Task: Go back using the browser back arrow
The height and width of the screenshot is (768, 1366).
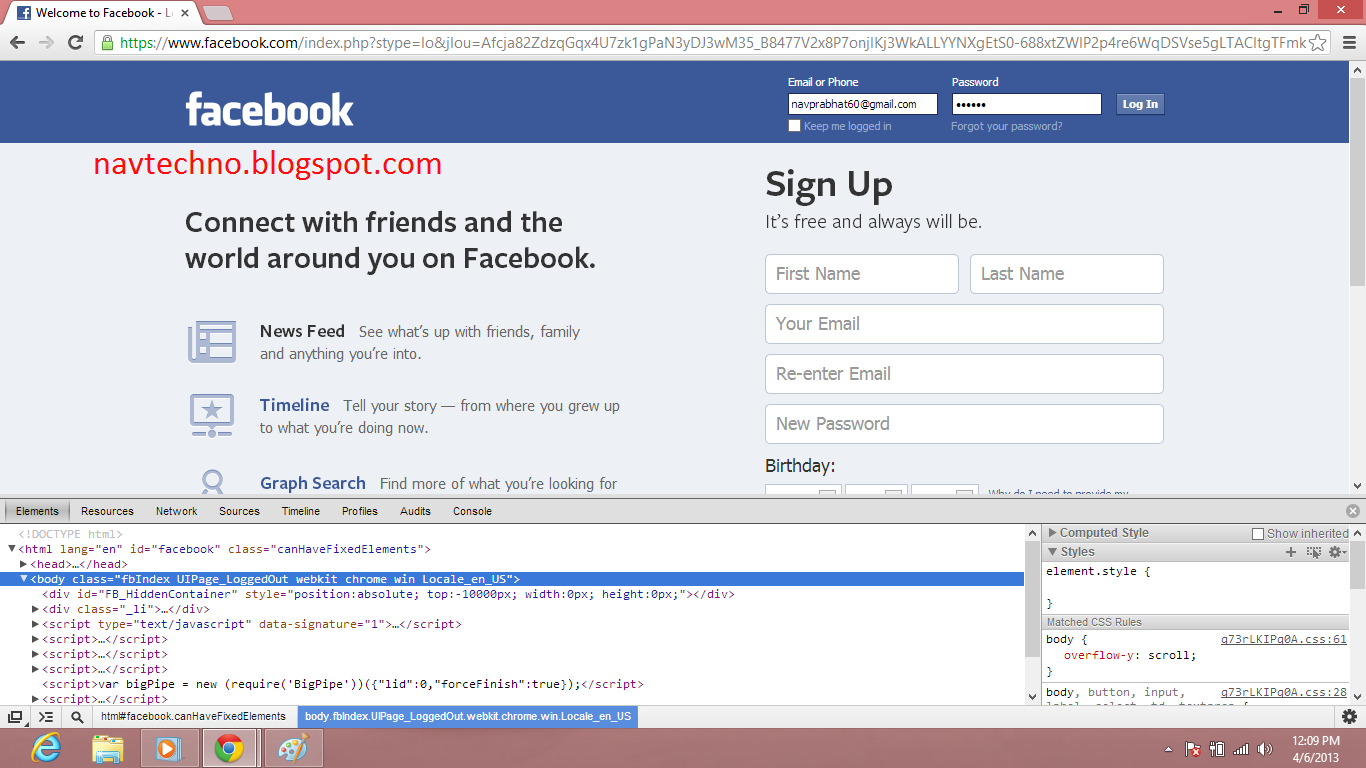Action: [x=17, y=42]
